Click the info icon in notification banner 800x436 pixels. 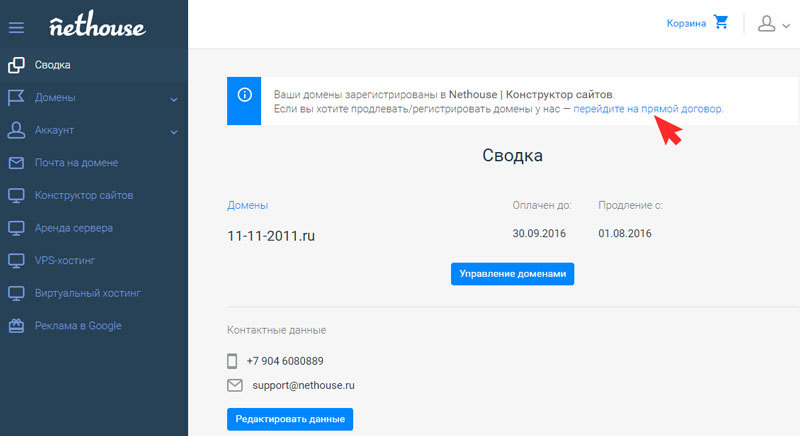click(x=244, y=95)
